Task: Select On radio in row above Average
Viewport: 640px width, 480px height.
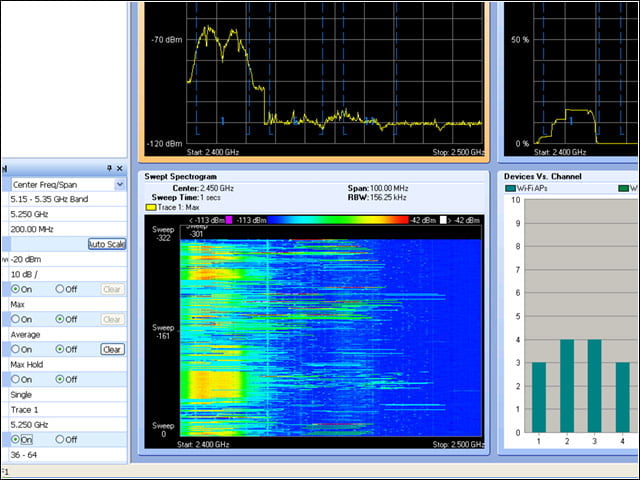Action: 16,319
